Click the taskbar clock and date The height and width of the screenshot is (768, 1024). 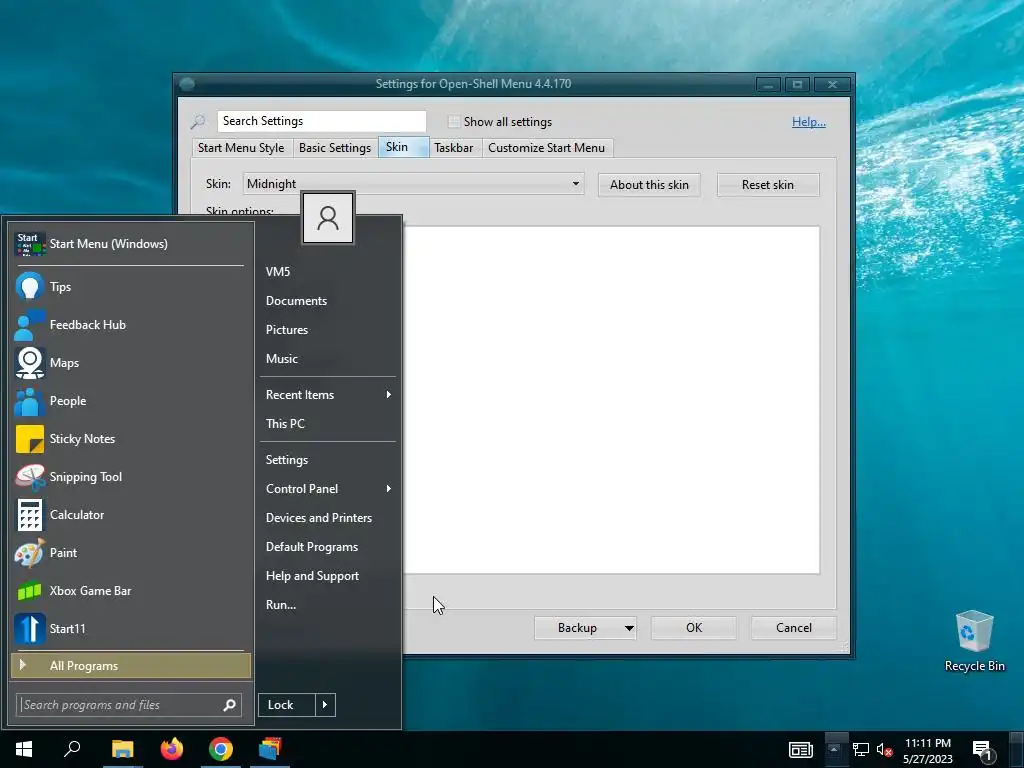coord(928,750)
